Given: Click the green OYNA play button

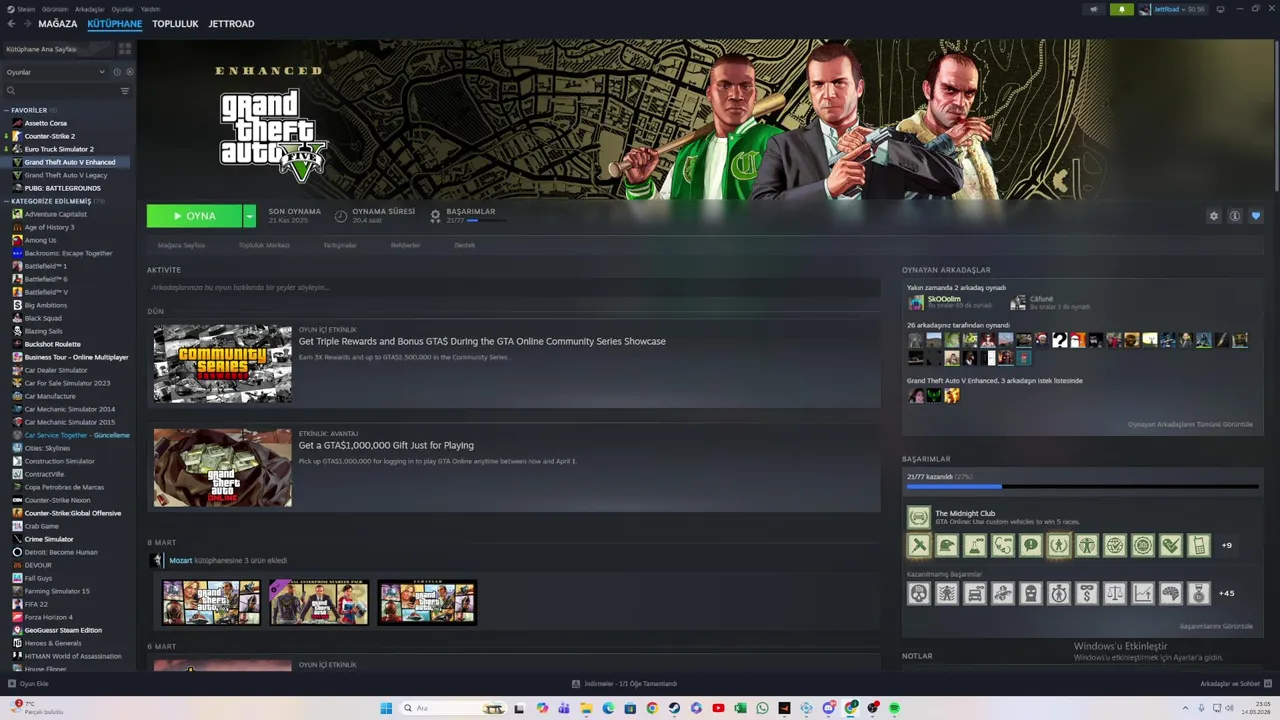Looking at the screenshot, I should pyautogui.click(x=194, y=216).
